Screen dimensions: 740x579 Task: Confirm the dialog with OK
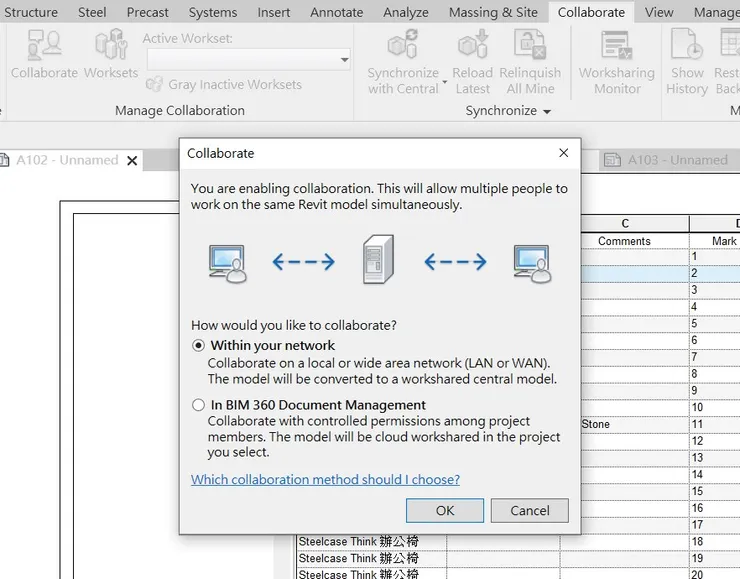tap(445, 511)
